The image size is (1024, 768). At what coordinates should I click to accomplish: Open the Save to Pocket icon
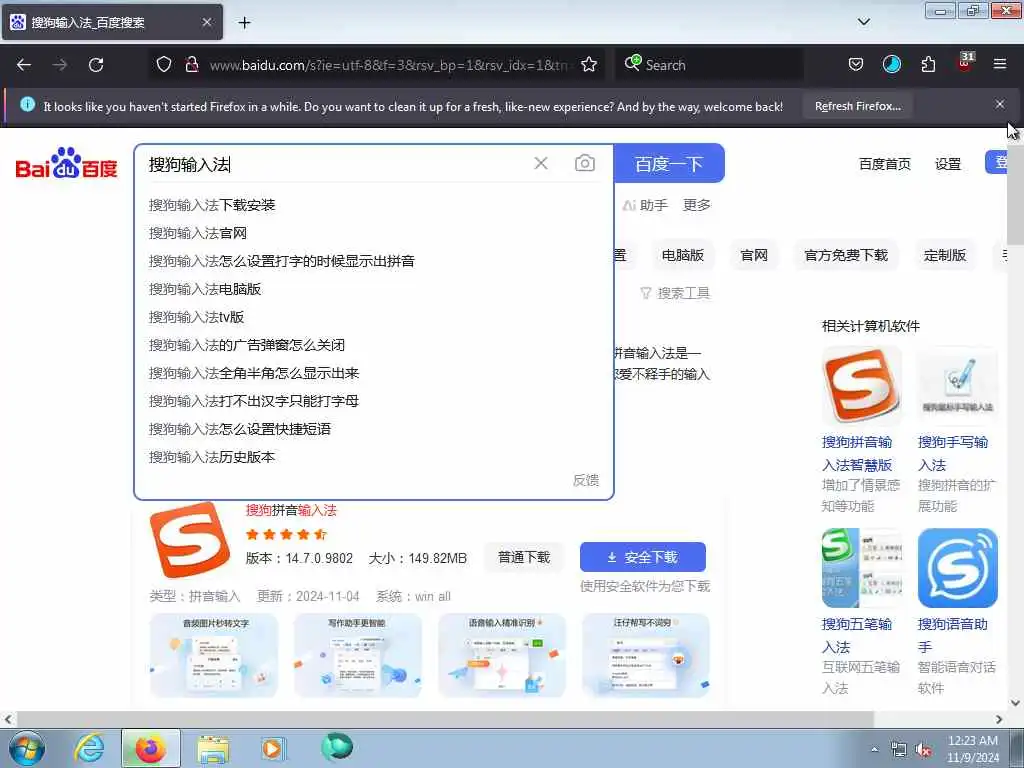pyautogui.click(x=856, y=64)
